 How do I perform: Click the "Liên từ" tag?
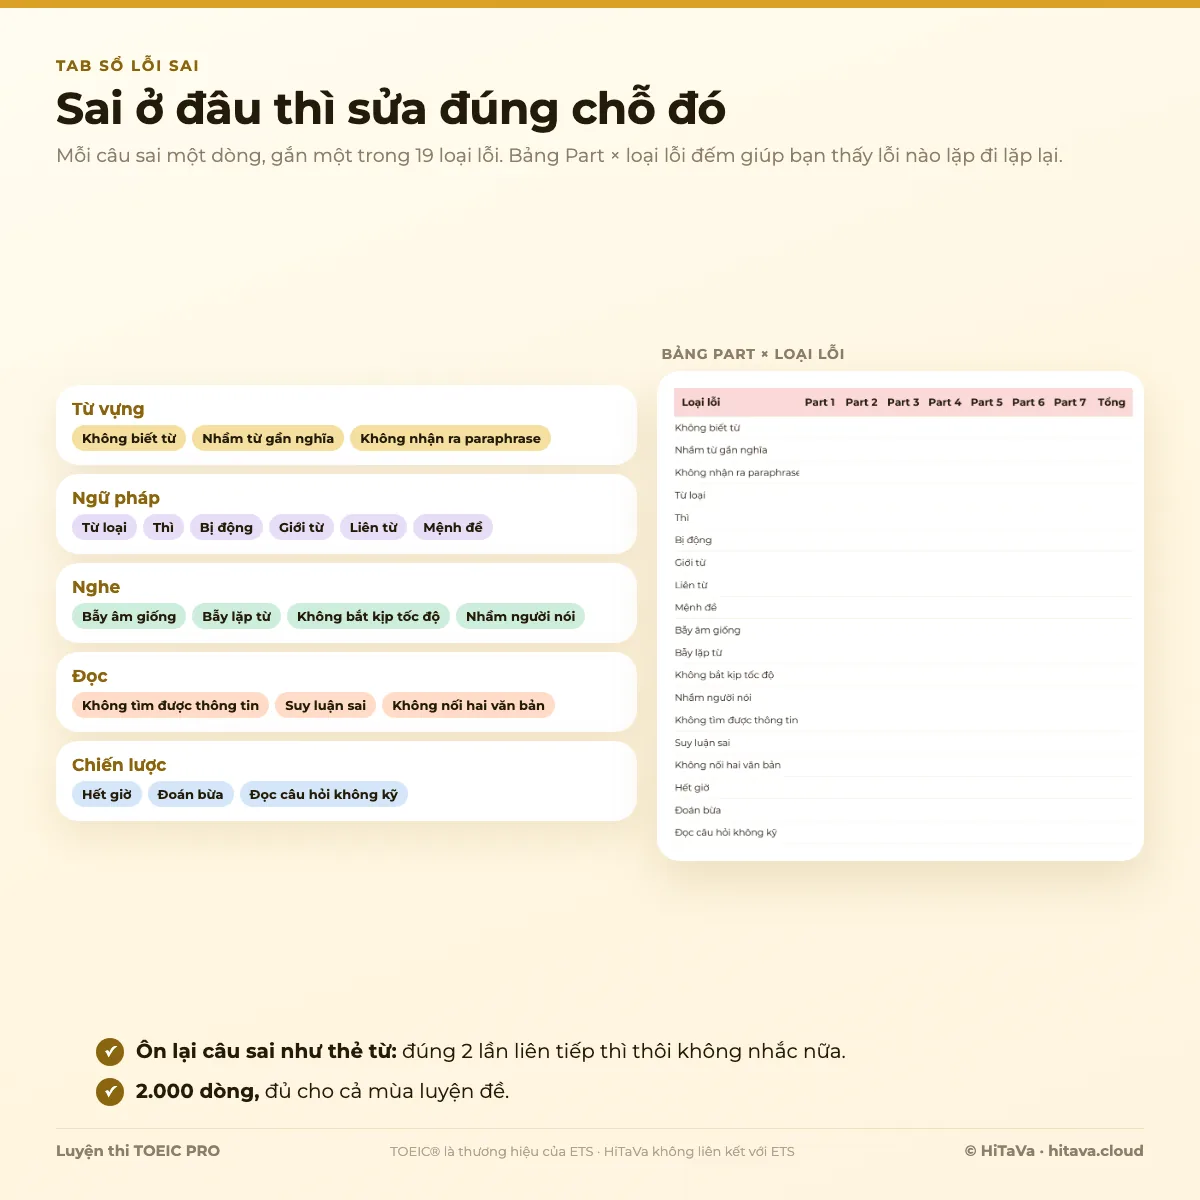point(373,527)
